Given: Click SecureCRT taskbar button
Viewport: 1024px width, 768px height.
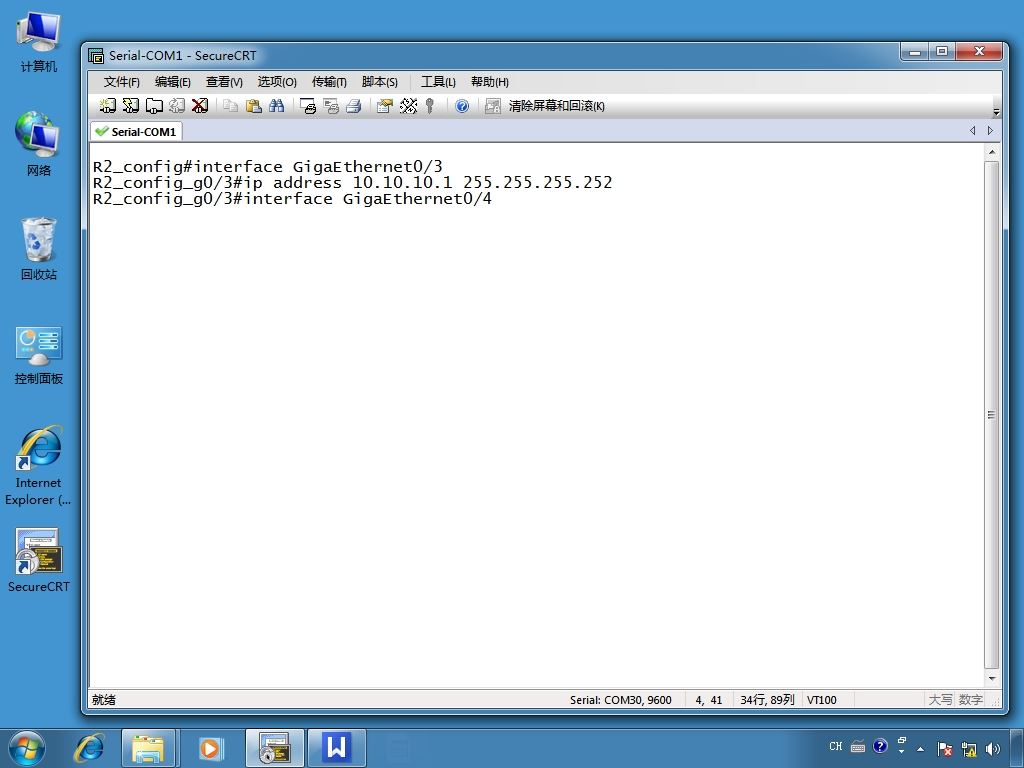Looking at the screenshot, I should coord(274,748).
